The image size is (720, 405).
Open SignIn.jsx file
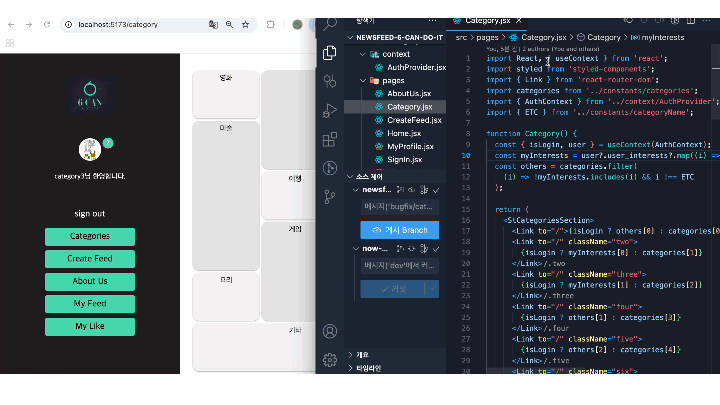(x=404, y=160)
